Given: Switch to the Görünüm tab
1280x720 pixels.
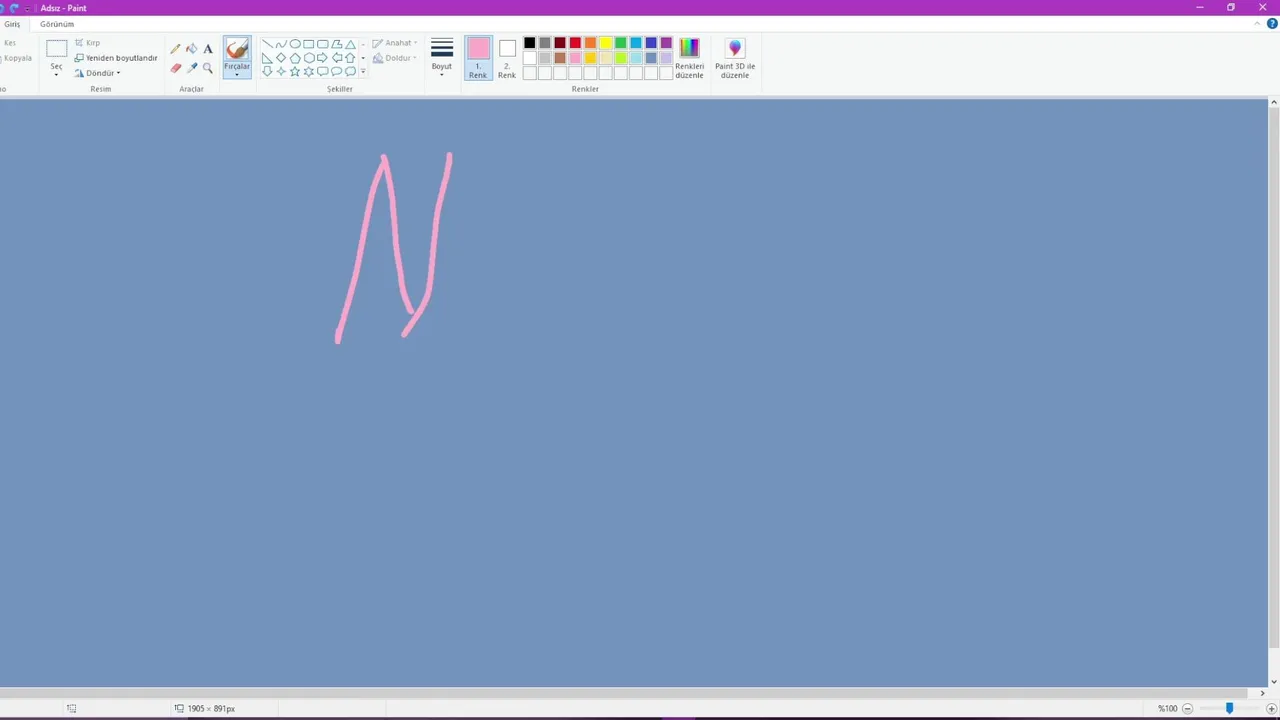Looking at the screenshot, I should pyautogui.click(x=57, y=24).
